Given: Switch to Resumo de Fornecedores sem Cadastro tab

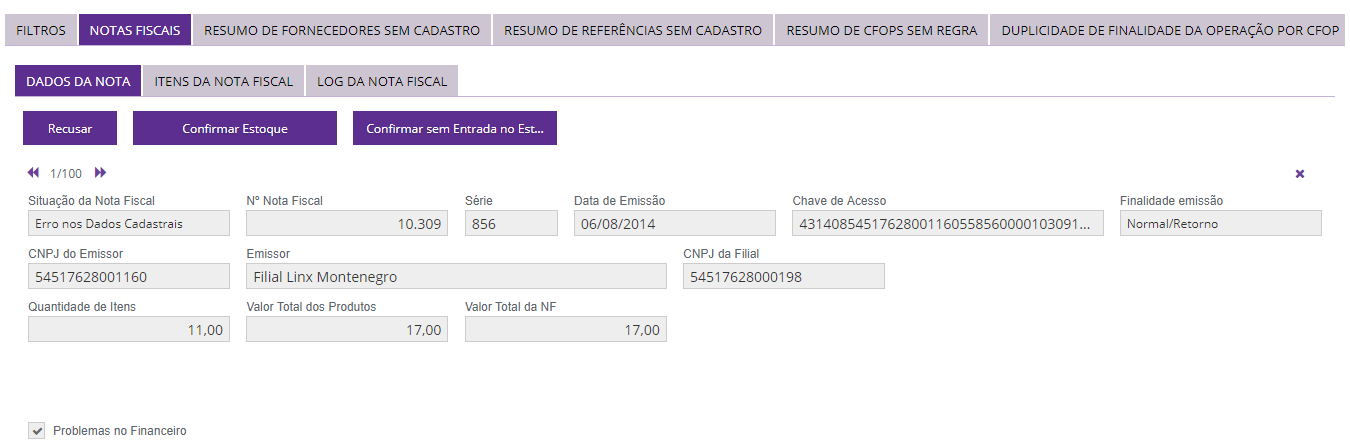Looking at the screenshot, I should point(342,30).
